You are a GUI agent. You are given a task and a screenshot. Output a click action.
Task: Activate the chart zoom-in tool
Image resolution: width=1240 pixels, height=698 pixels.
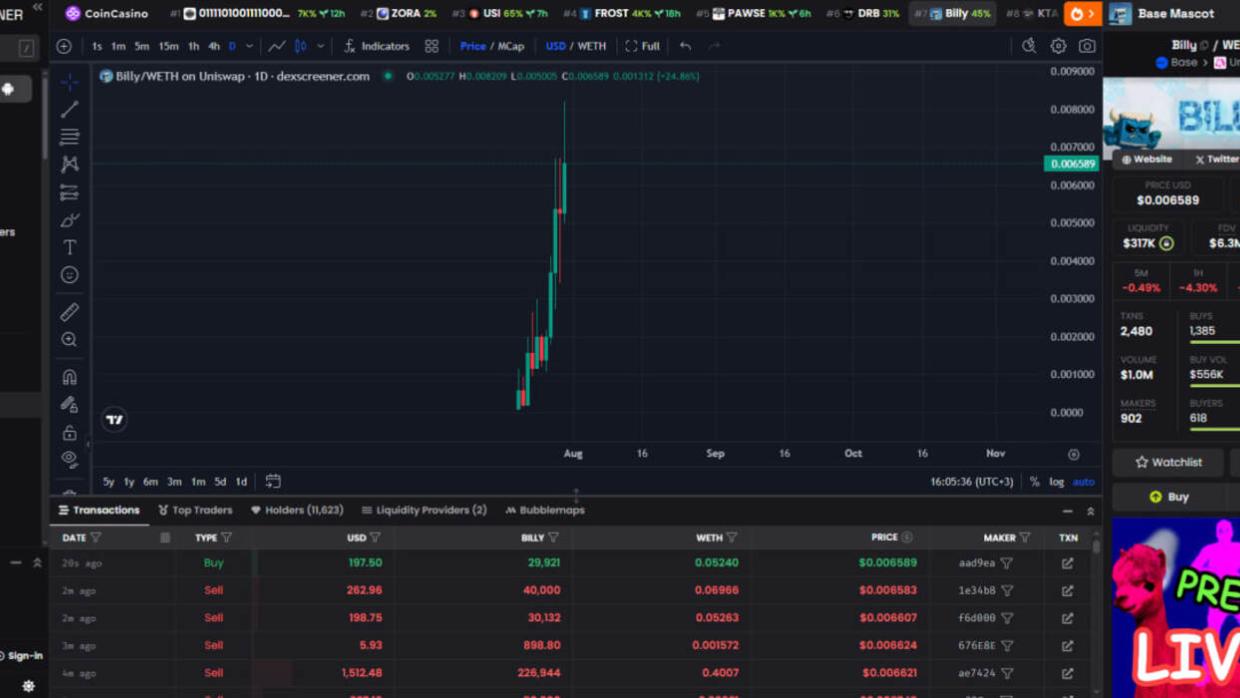pyautogui.click(x=69, y=340)
